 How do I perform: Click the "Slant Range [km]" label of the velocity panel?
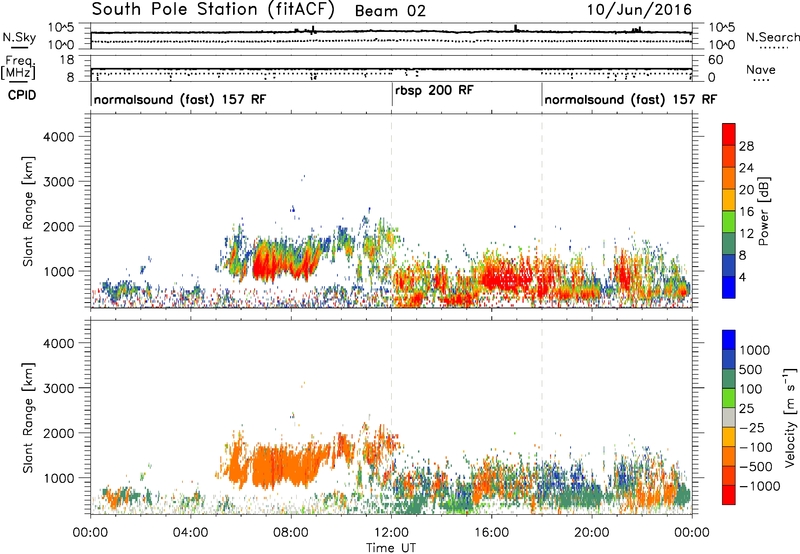tap(28, 418)
